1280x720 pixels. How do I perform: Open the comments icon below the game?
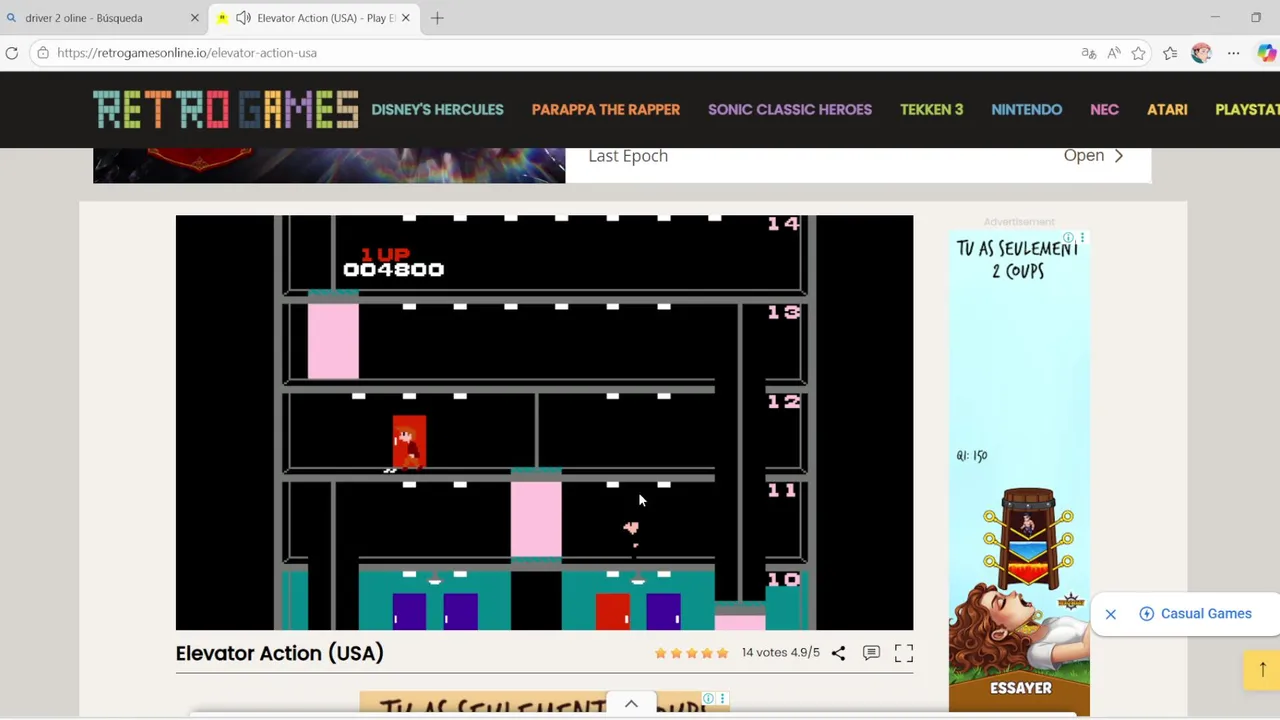point(871,653)
